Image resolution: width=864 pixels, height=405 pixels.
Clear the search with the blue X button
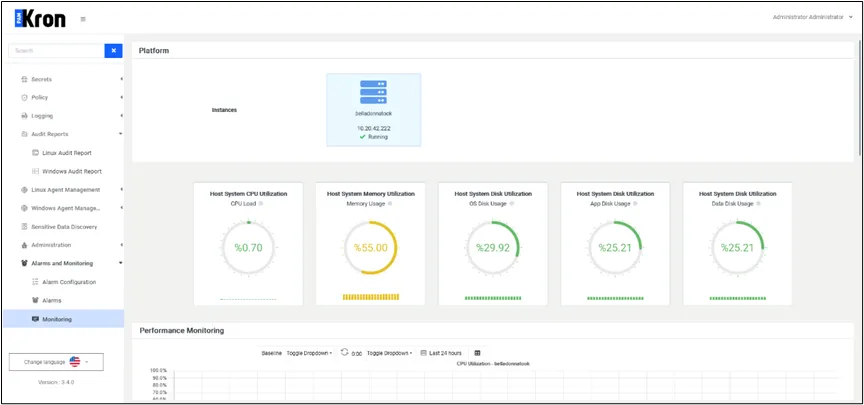(114, 51)
